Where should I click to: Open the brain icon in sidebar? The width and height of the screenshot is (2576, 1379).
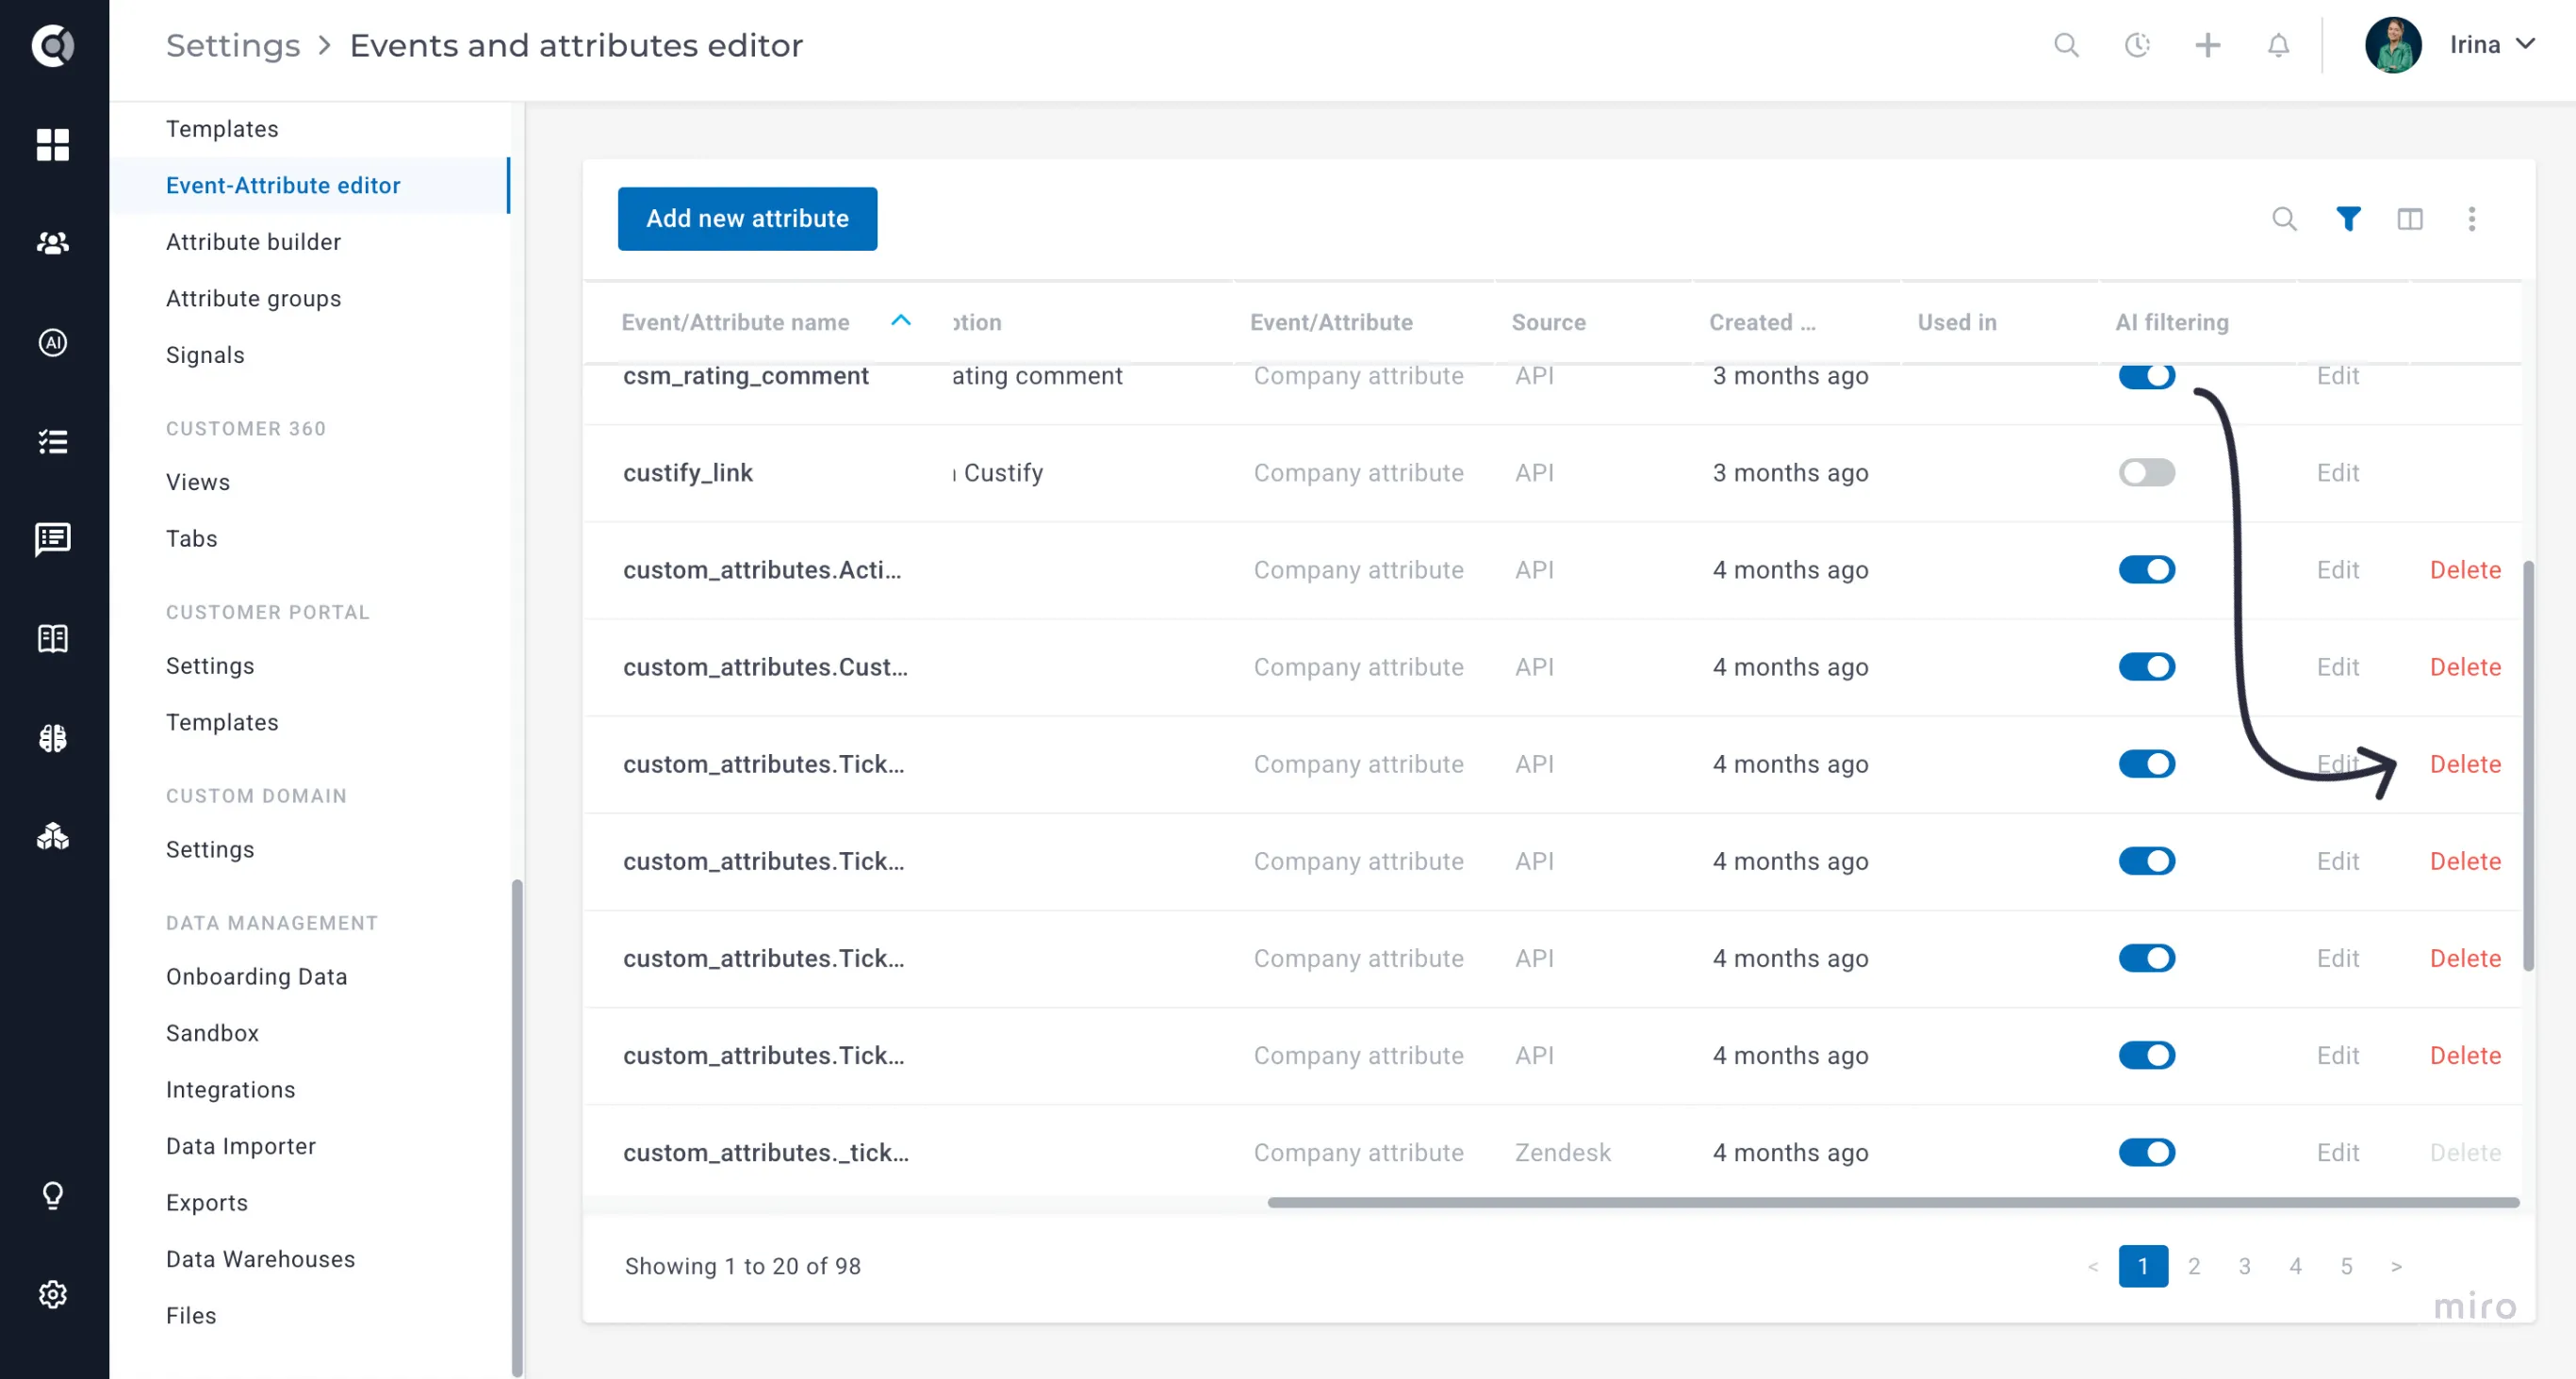[53, 738]
